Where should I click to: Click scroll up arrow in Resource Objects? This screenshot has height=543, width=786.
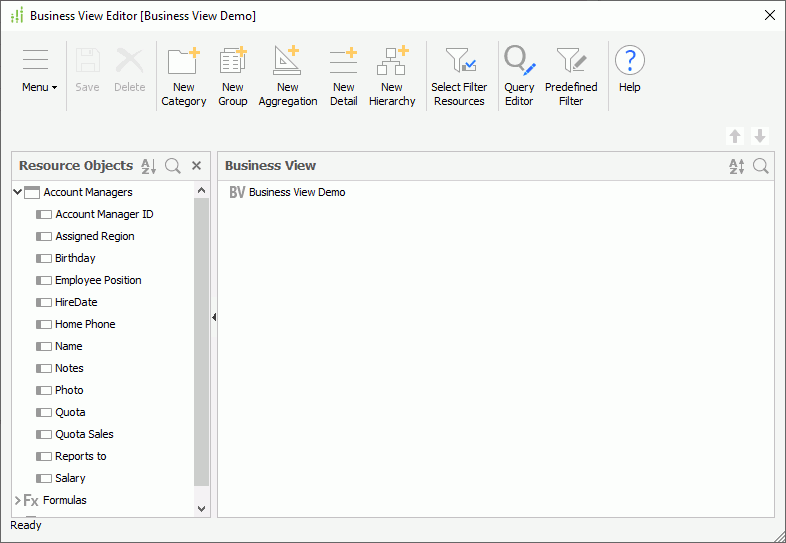(202, 190)
